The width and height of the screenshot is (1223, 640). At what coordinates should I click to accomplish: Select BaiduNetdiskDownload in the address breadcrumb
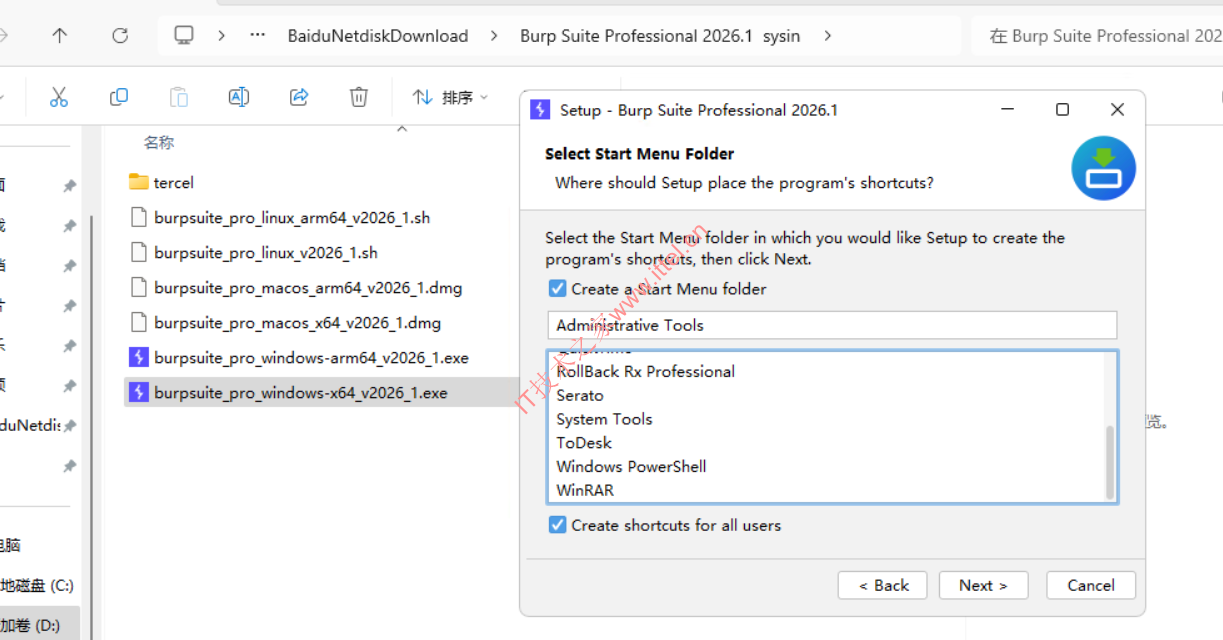click(378, 36)
